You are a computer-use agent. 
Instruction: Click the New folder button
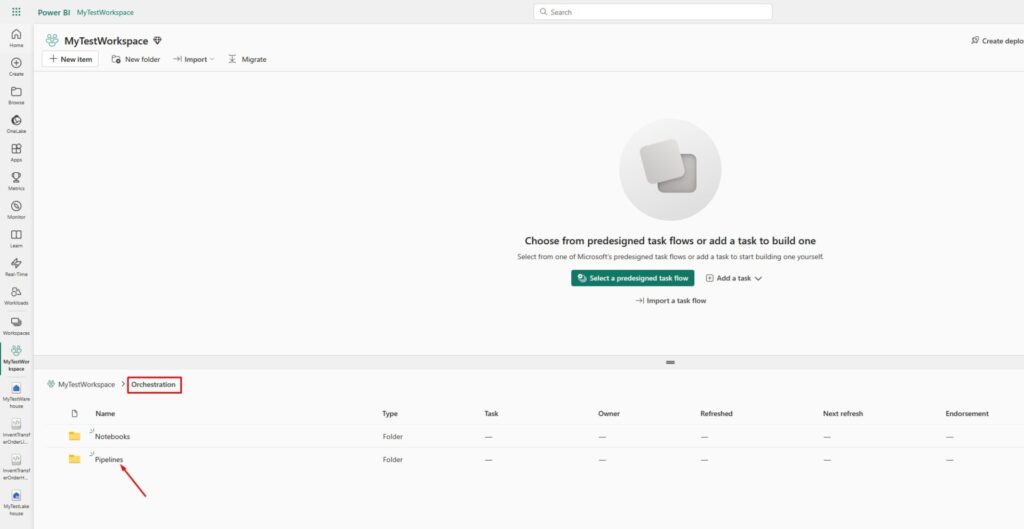tap(136, 59)
